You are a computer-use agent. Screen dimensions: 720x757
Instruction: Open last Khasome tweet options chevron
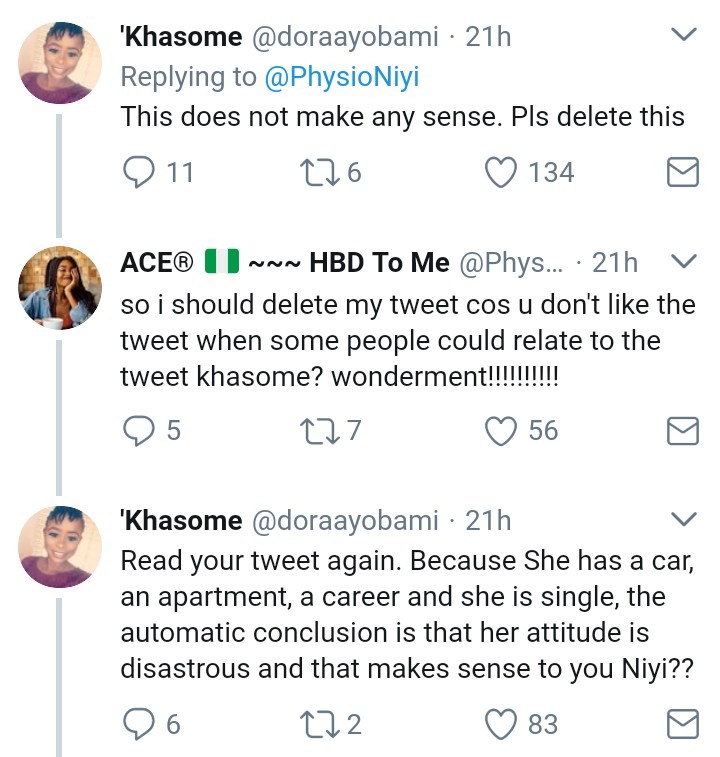point(682,520)
